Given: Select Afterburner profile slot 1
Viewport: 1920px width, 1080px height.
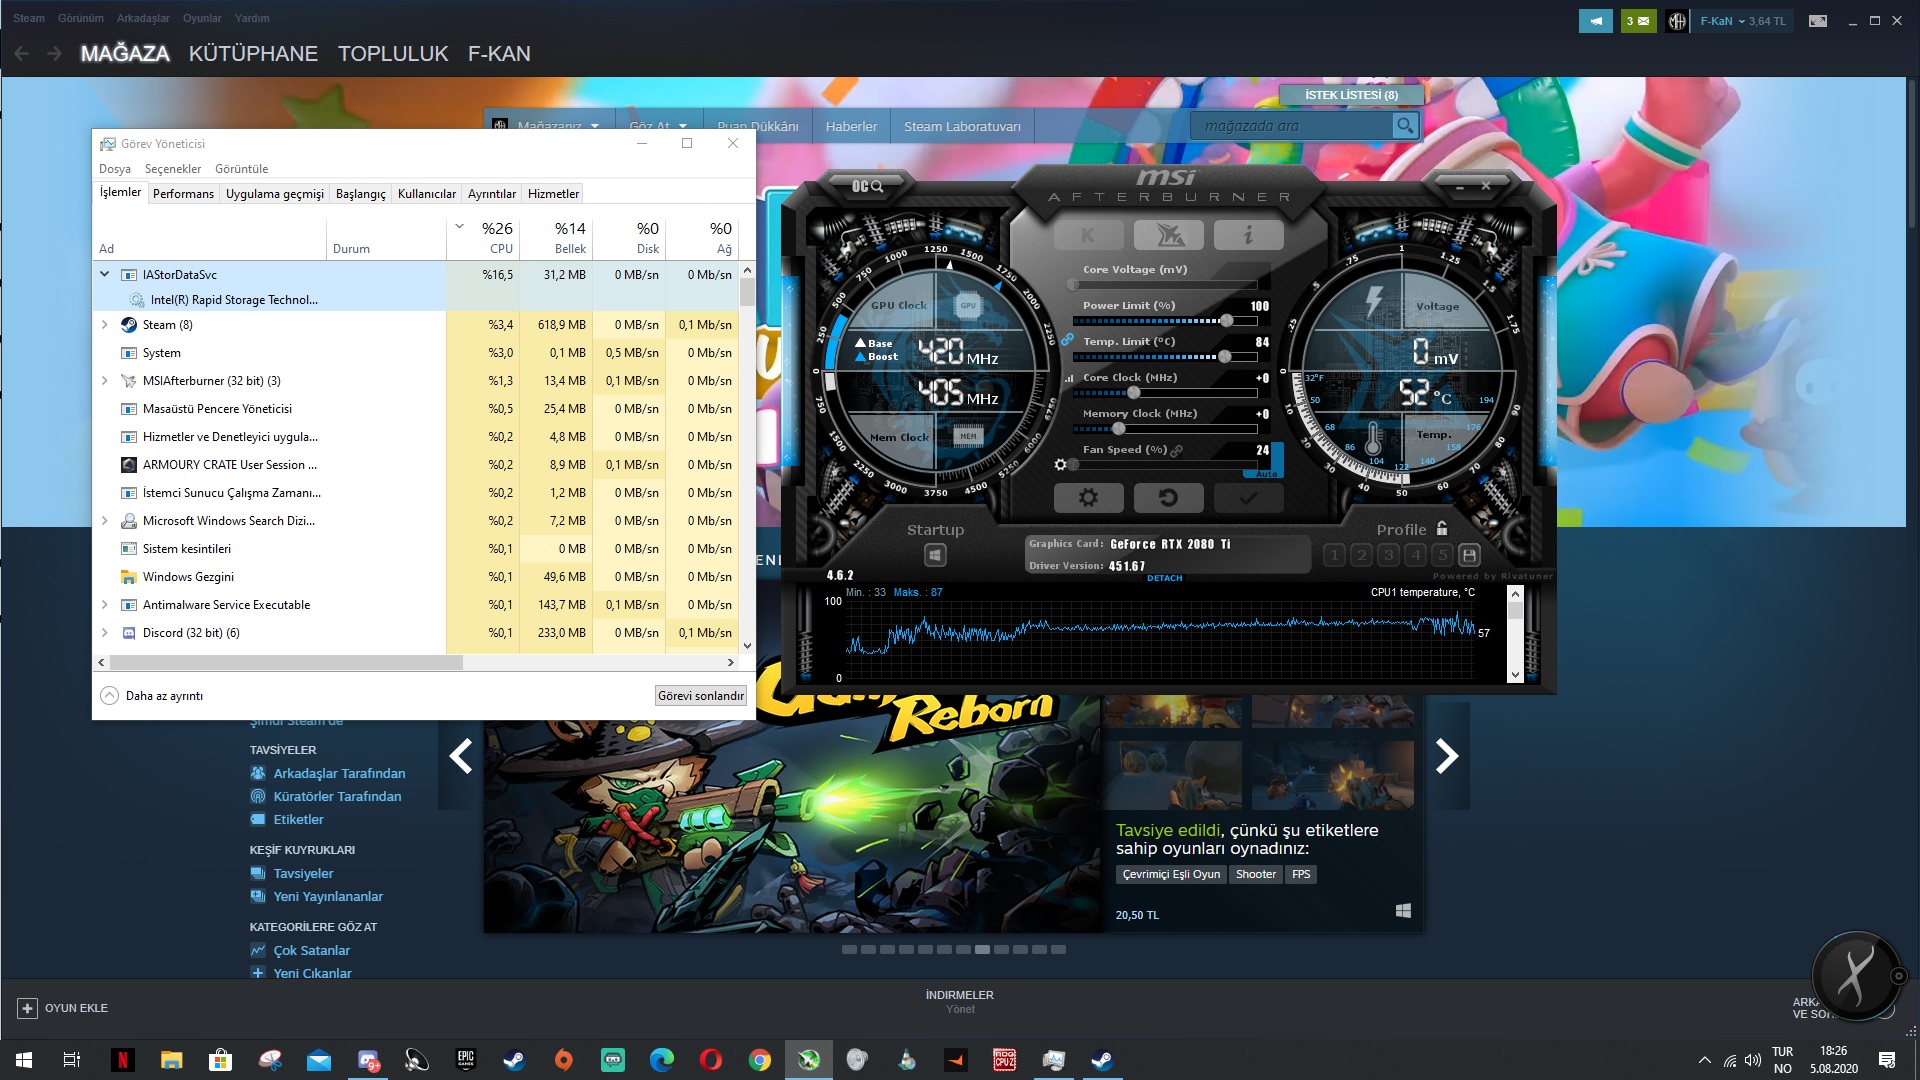Looking at the screenshot, I should click(x=1334, y=555).
